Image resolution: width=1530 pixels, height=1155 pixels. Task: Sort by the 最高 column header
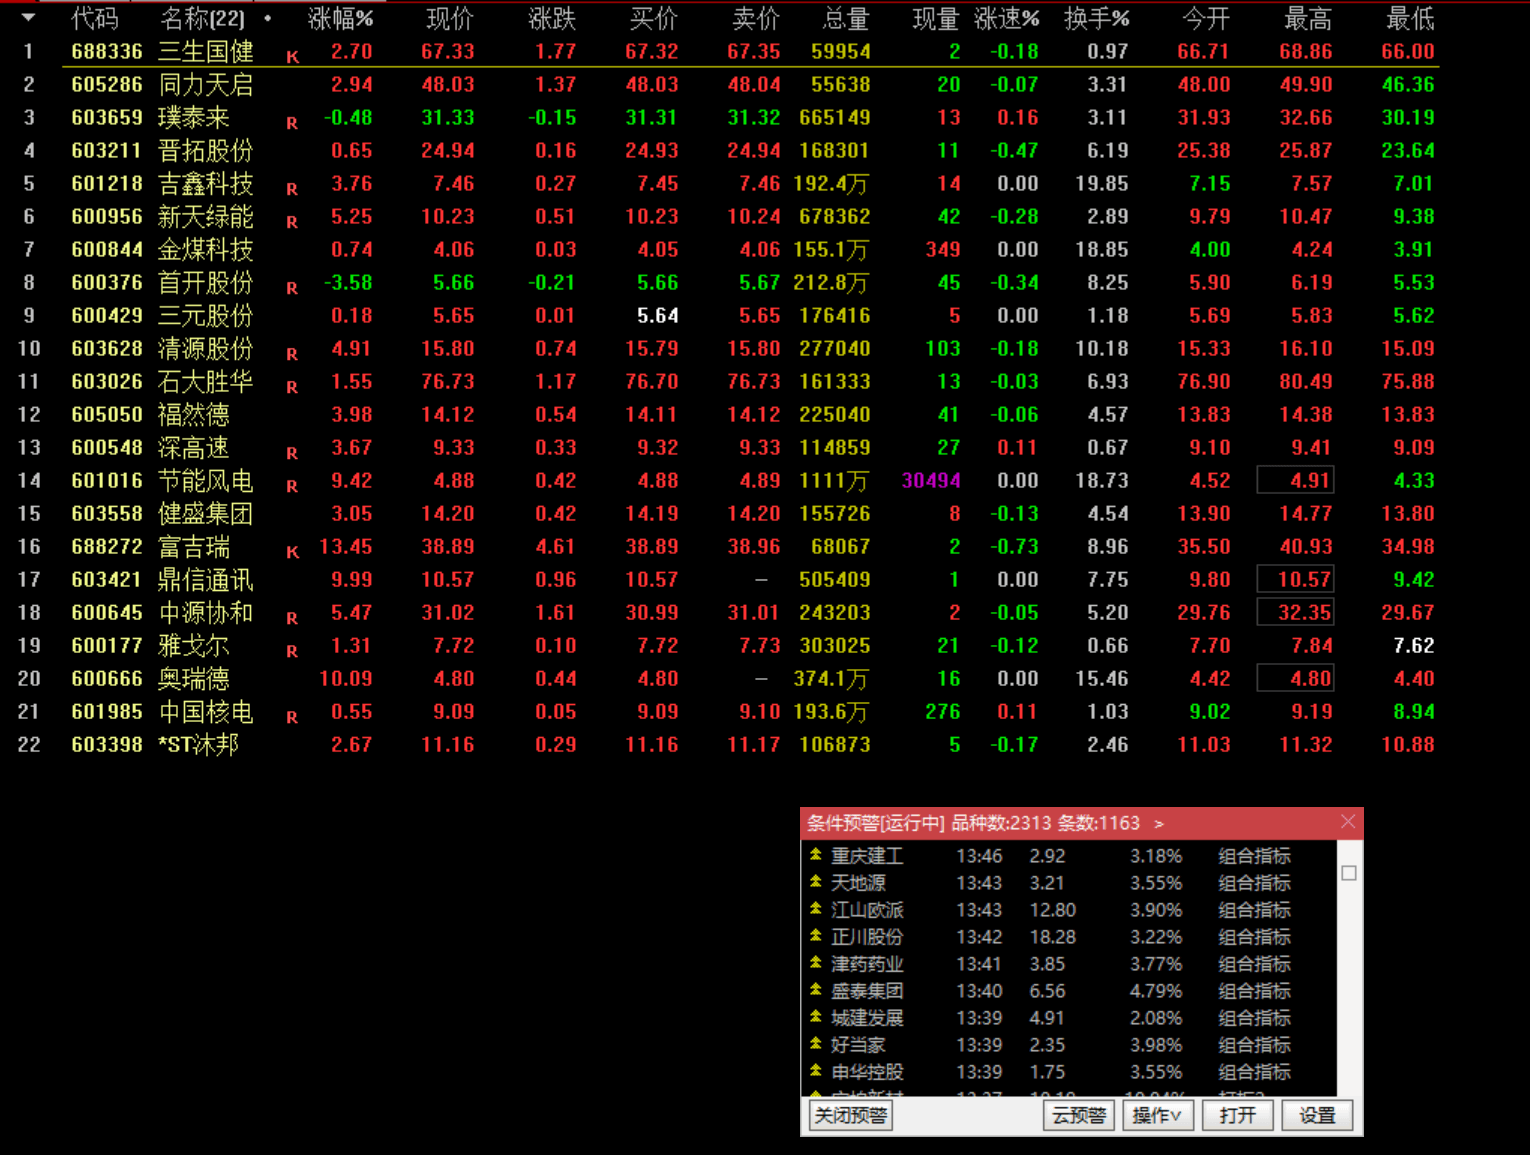[1308, 18]
